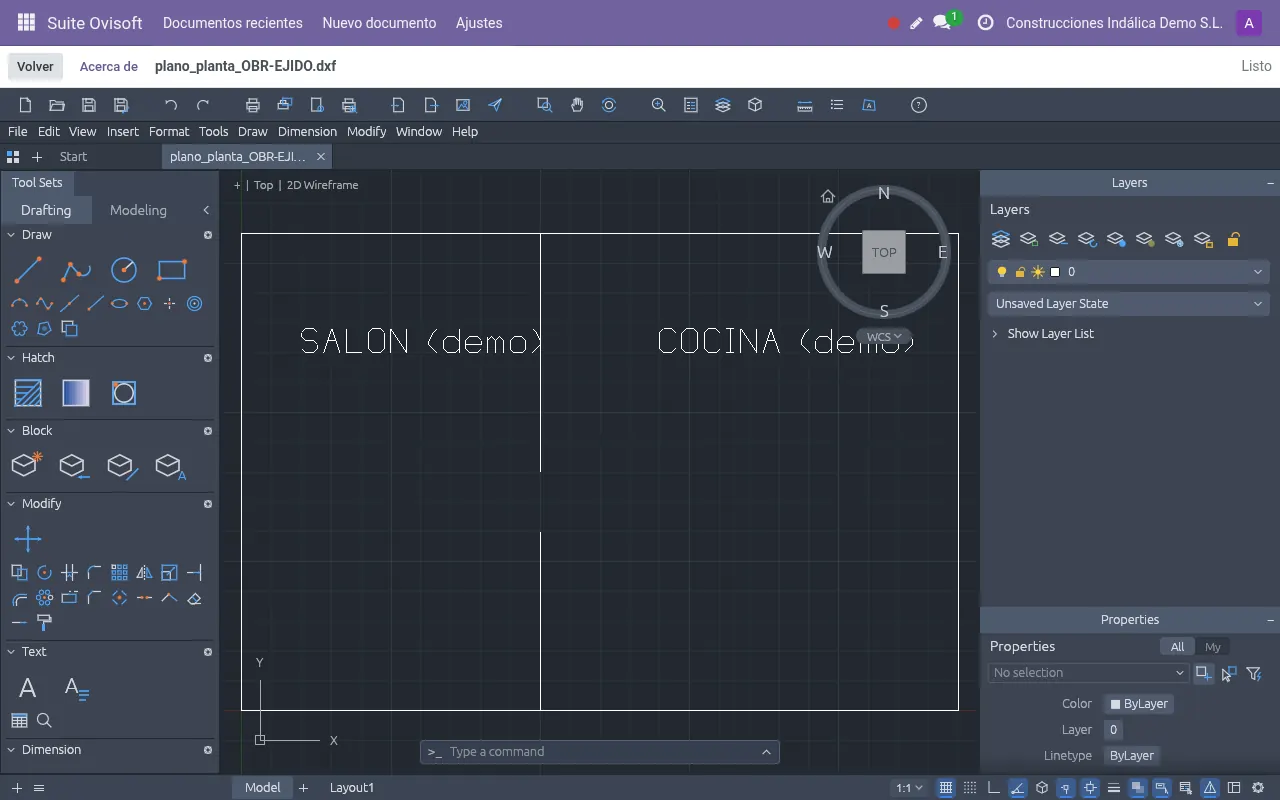Switch to the Layout1 tab

pos(352,788)
